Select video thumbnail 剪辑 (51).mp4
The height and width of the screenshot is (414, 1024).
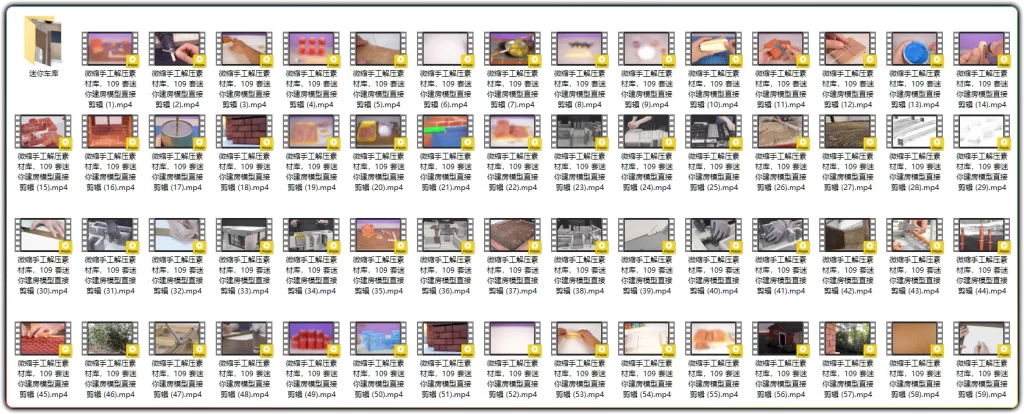pyautogui.click(x=446, y=339)
